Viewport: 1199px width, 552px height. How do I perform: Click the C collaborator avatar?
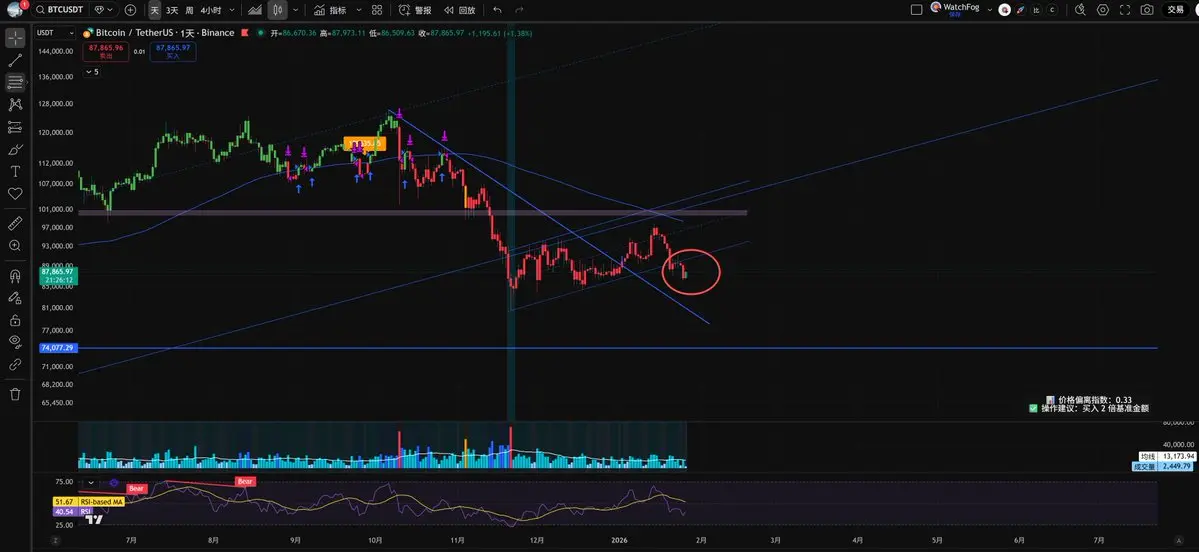coord(1053,10)
